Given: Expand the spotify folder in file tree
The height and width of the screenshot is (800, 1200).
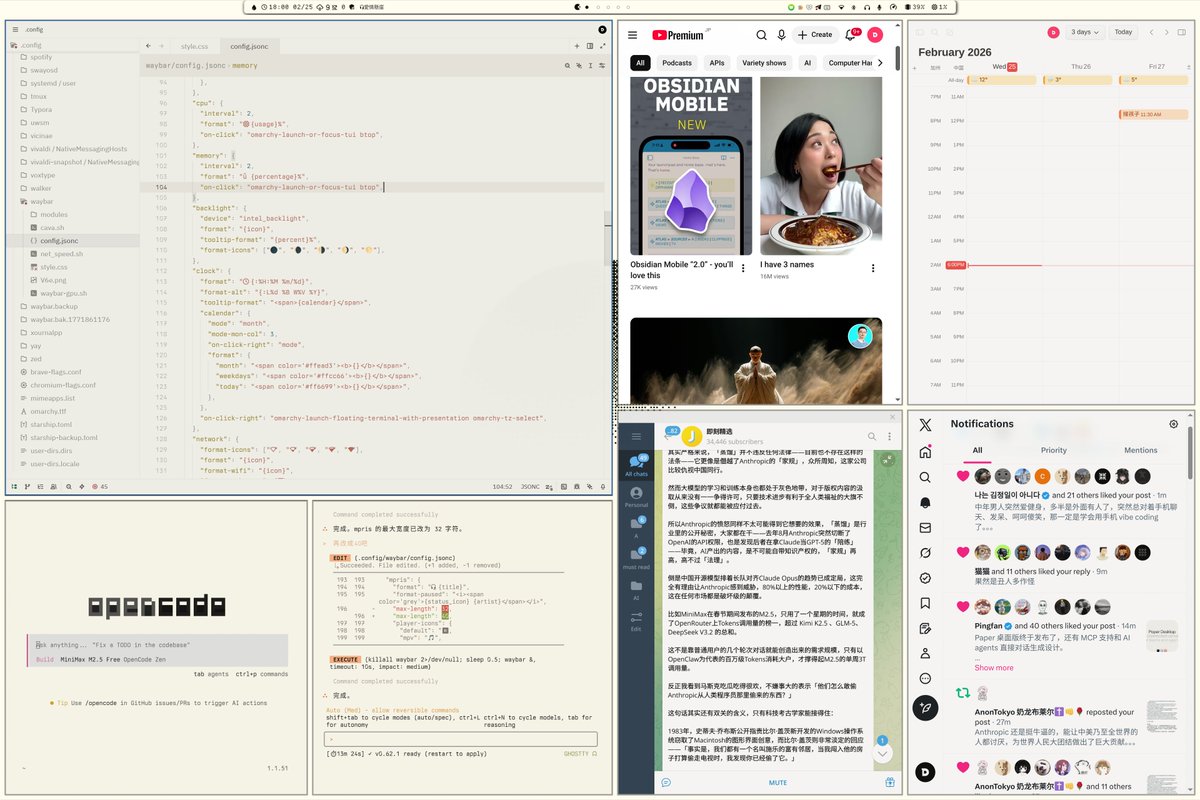Looking at the screenshot, I should pos(40,57).
